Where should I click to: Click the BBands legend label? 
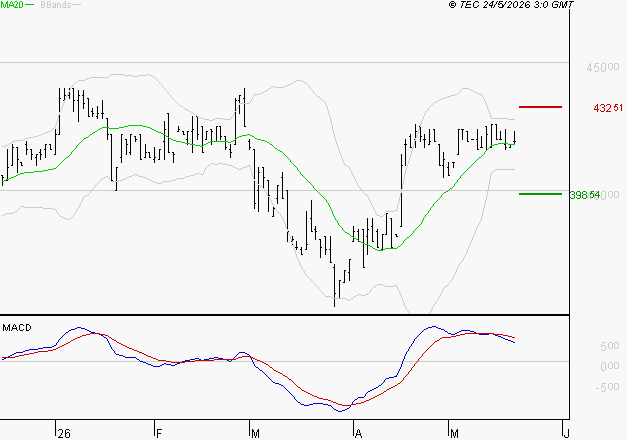[x=56, y=4]
